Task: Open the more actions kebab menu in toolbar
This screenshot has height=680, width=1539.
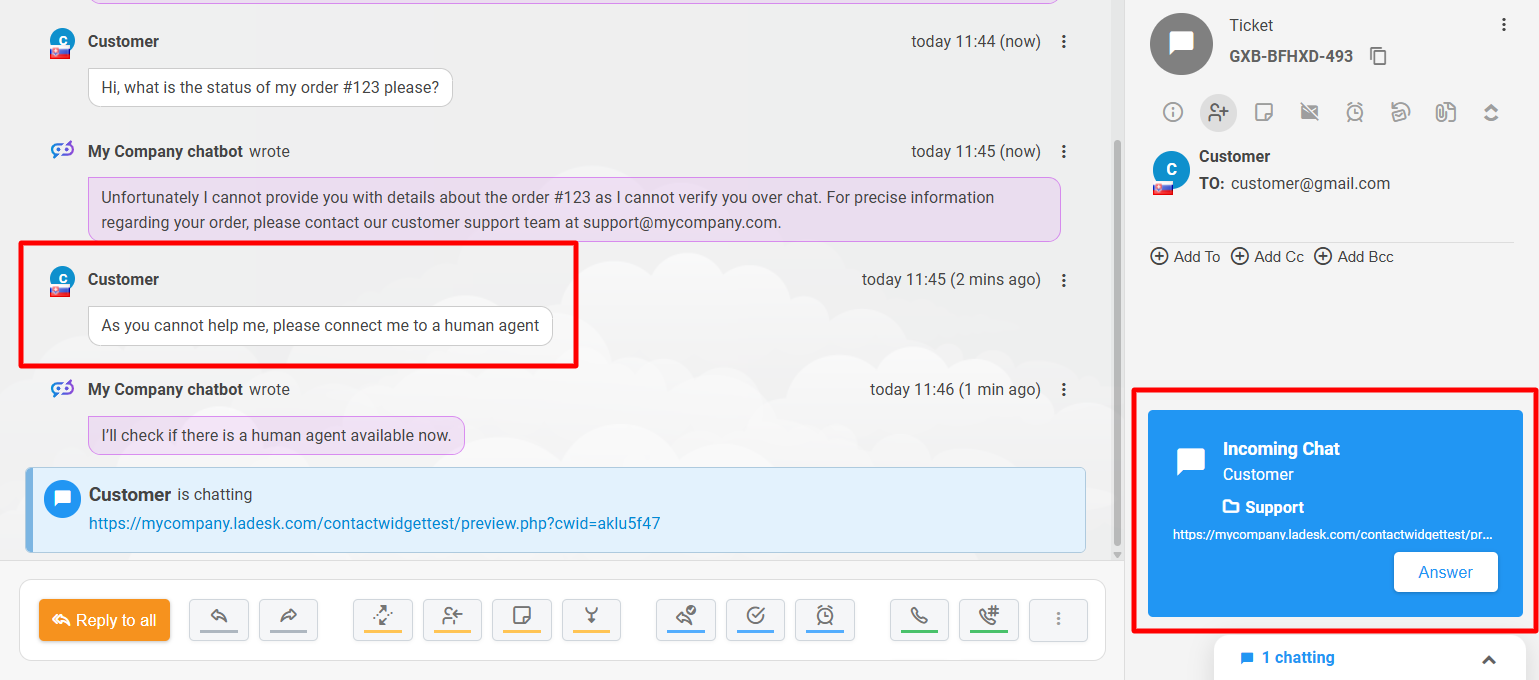Action: [1058, 620]
